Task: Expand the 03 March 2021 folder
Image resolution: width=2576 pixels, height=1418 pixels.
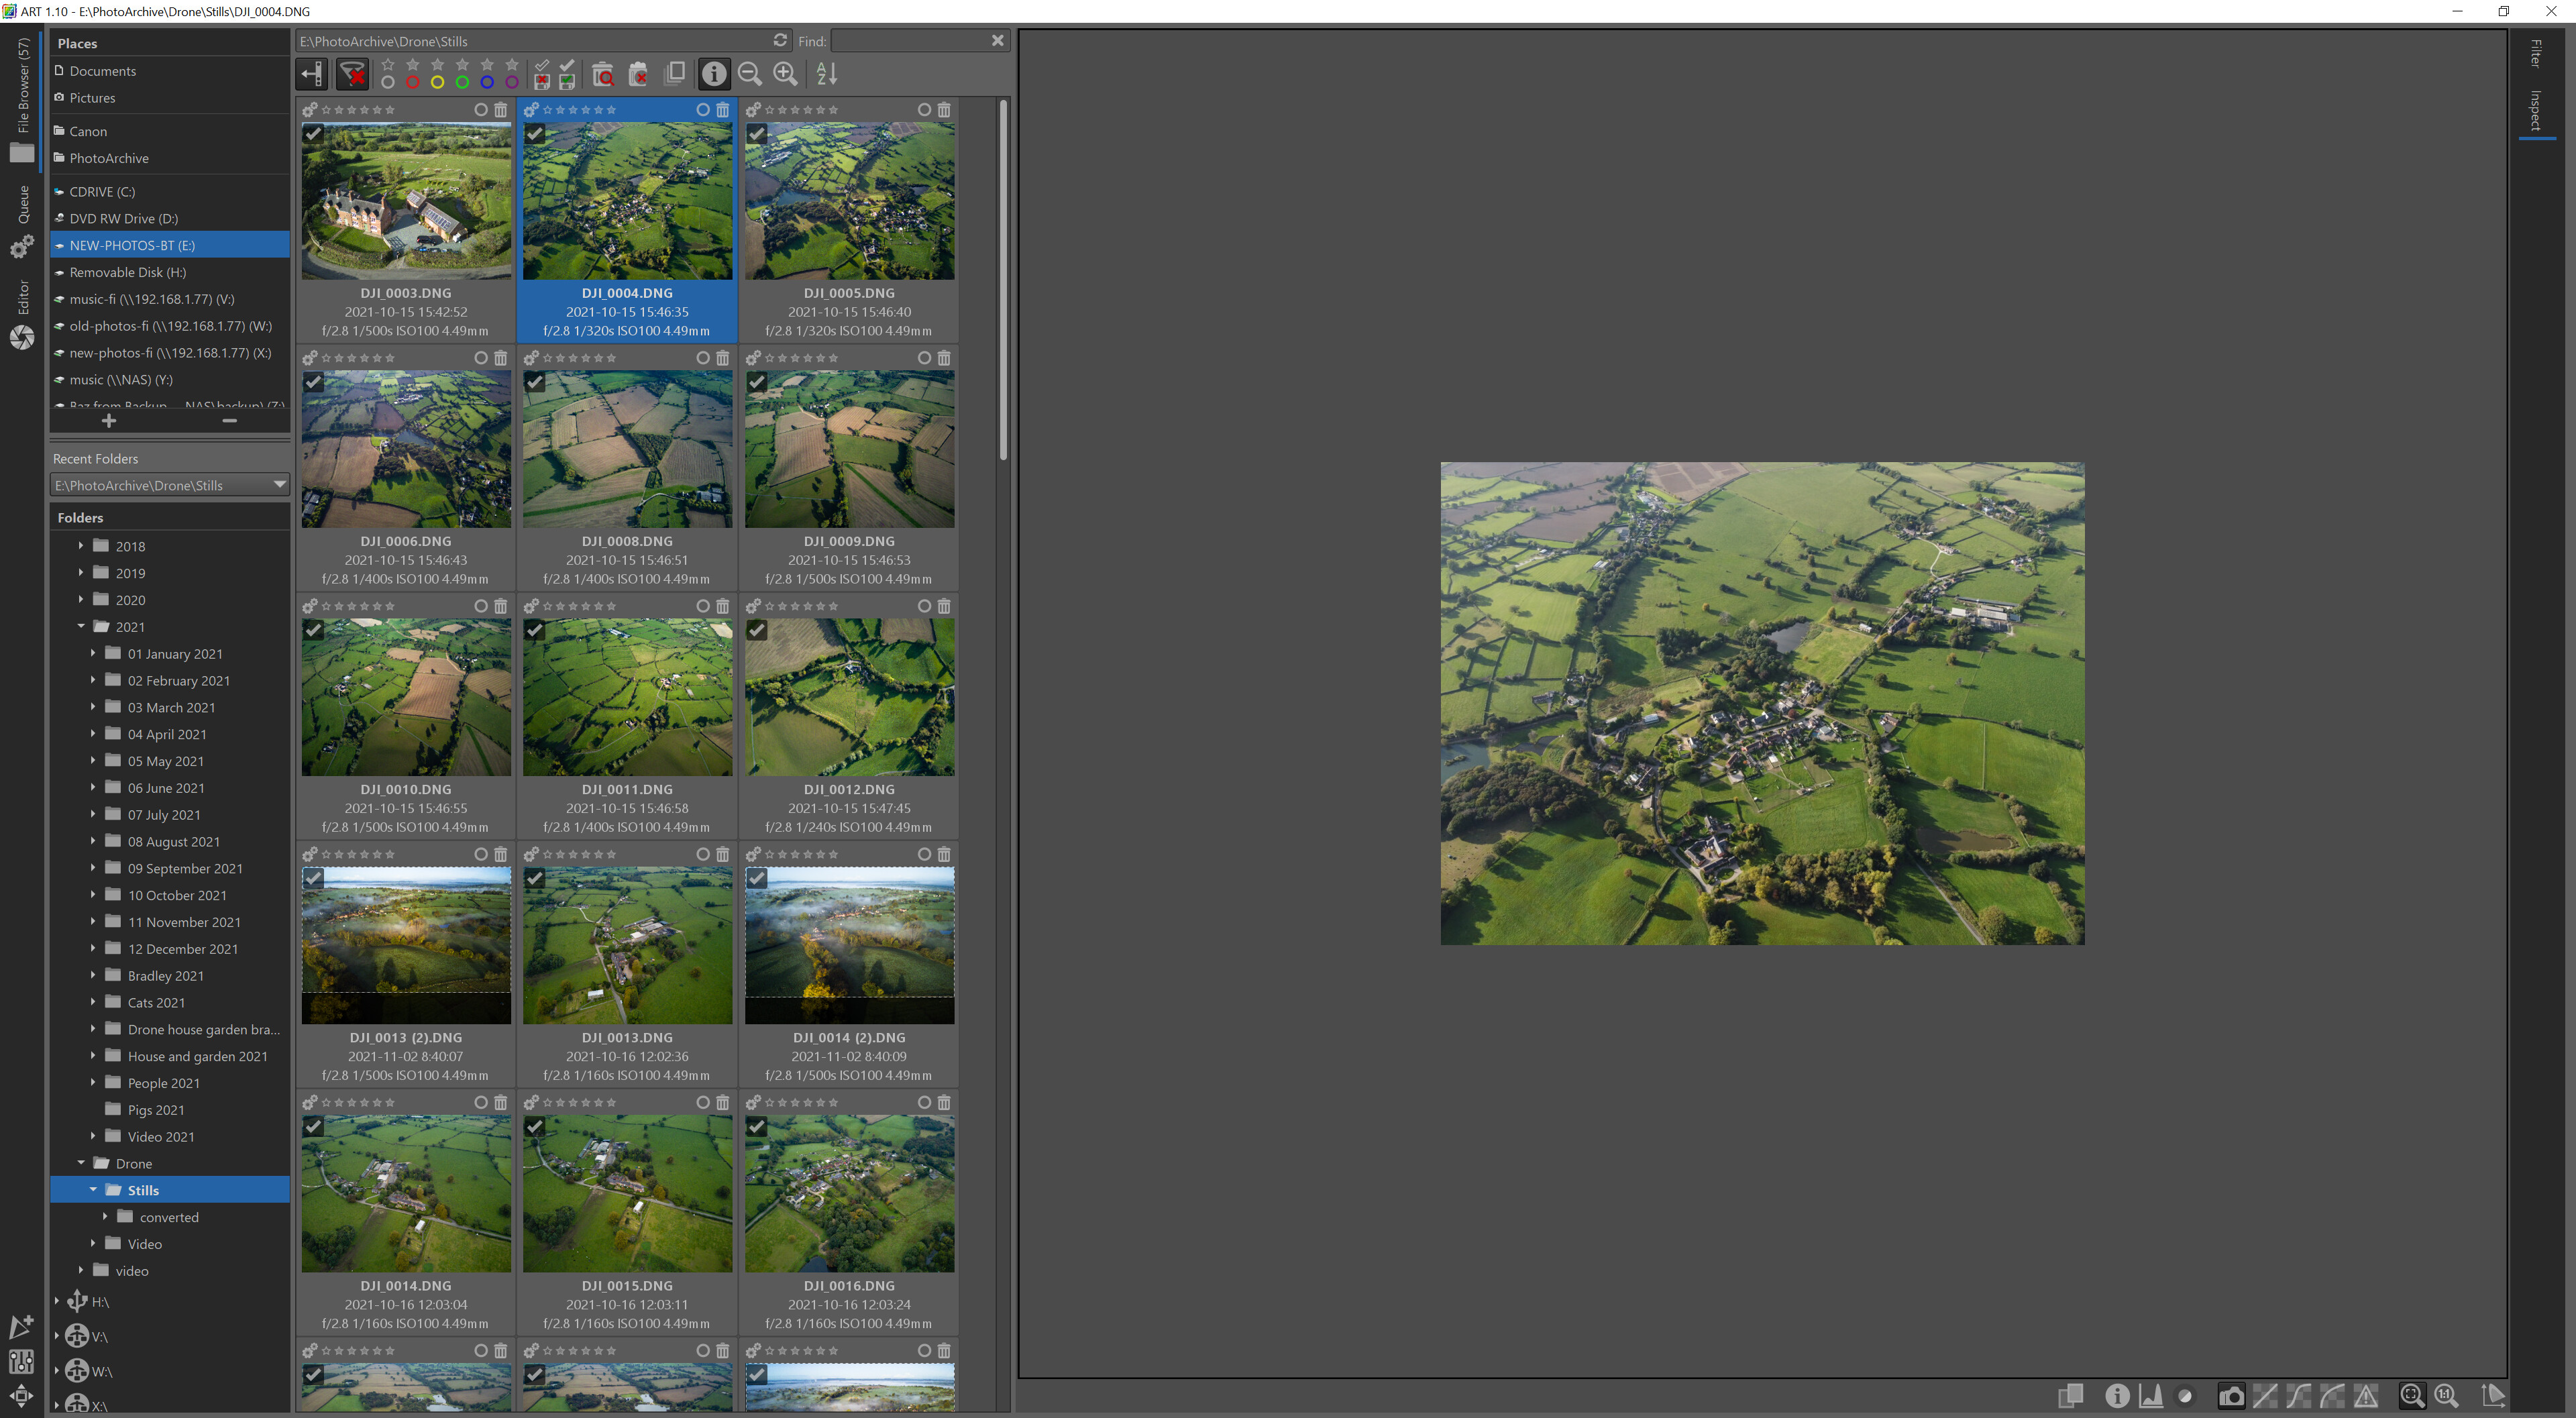Action: coord(92,707)
